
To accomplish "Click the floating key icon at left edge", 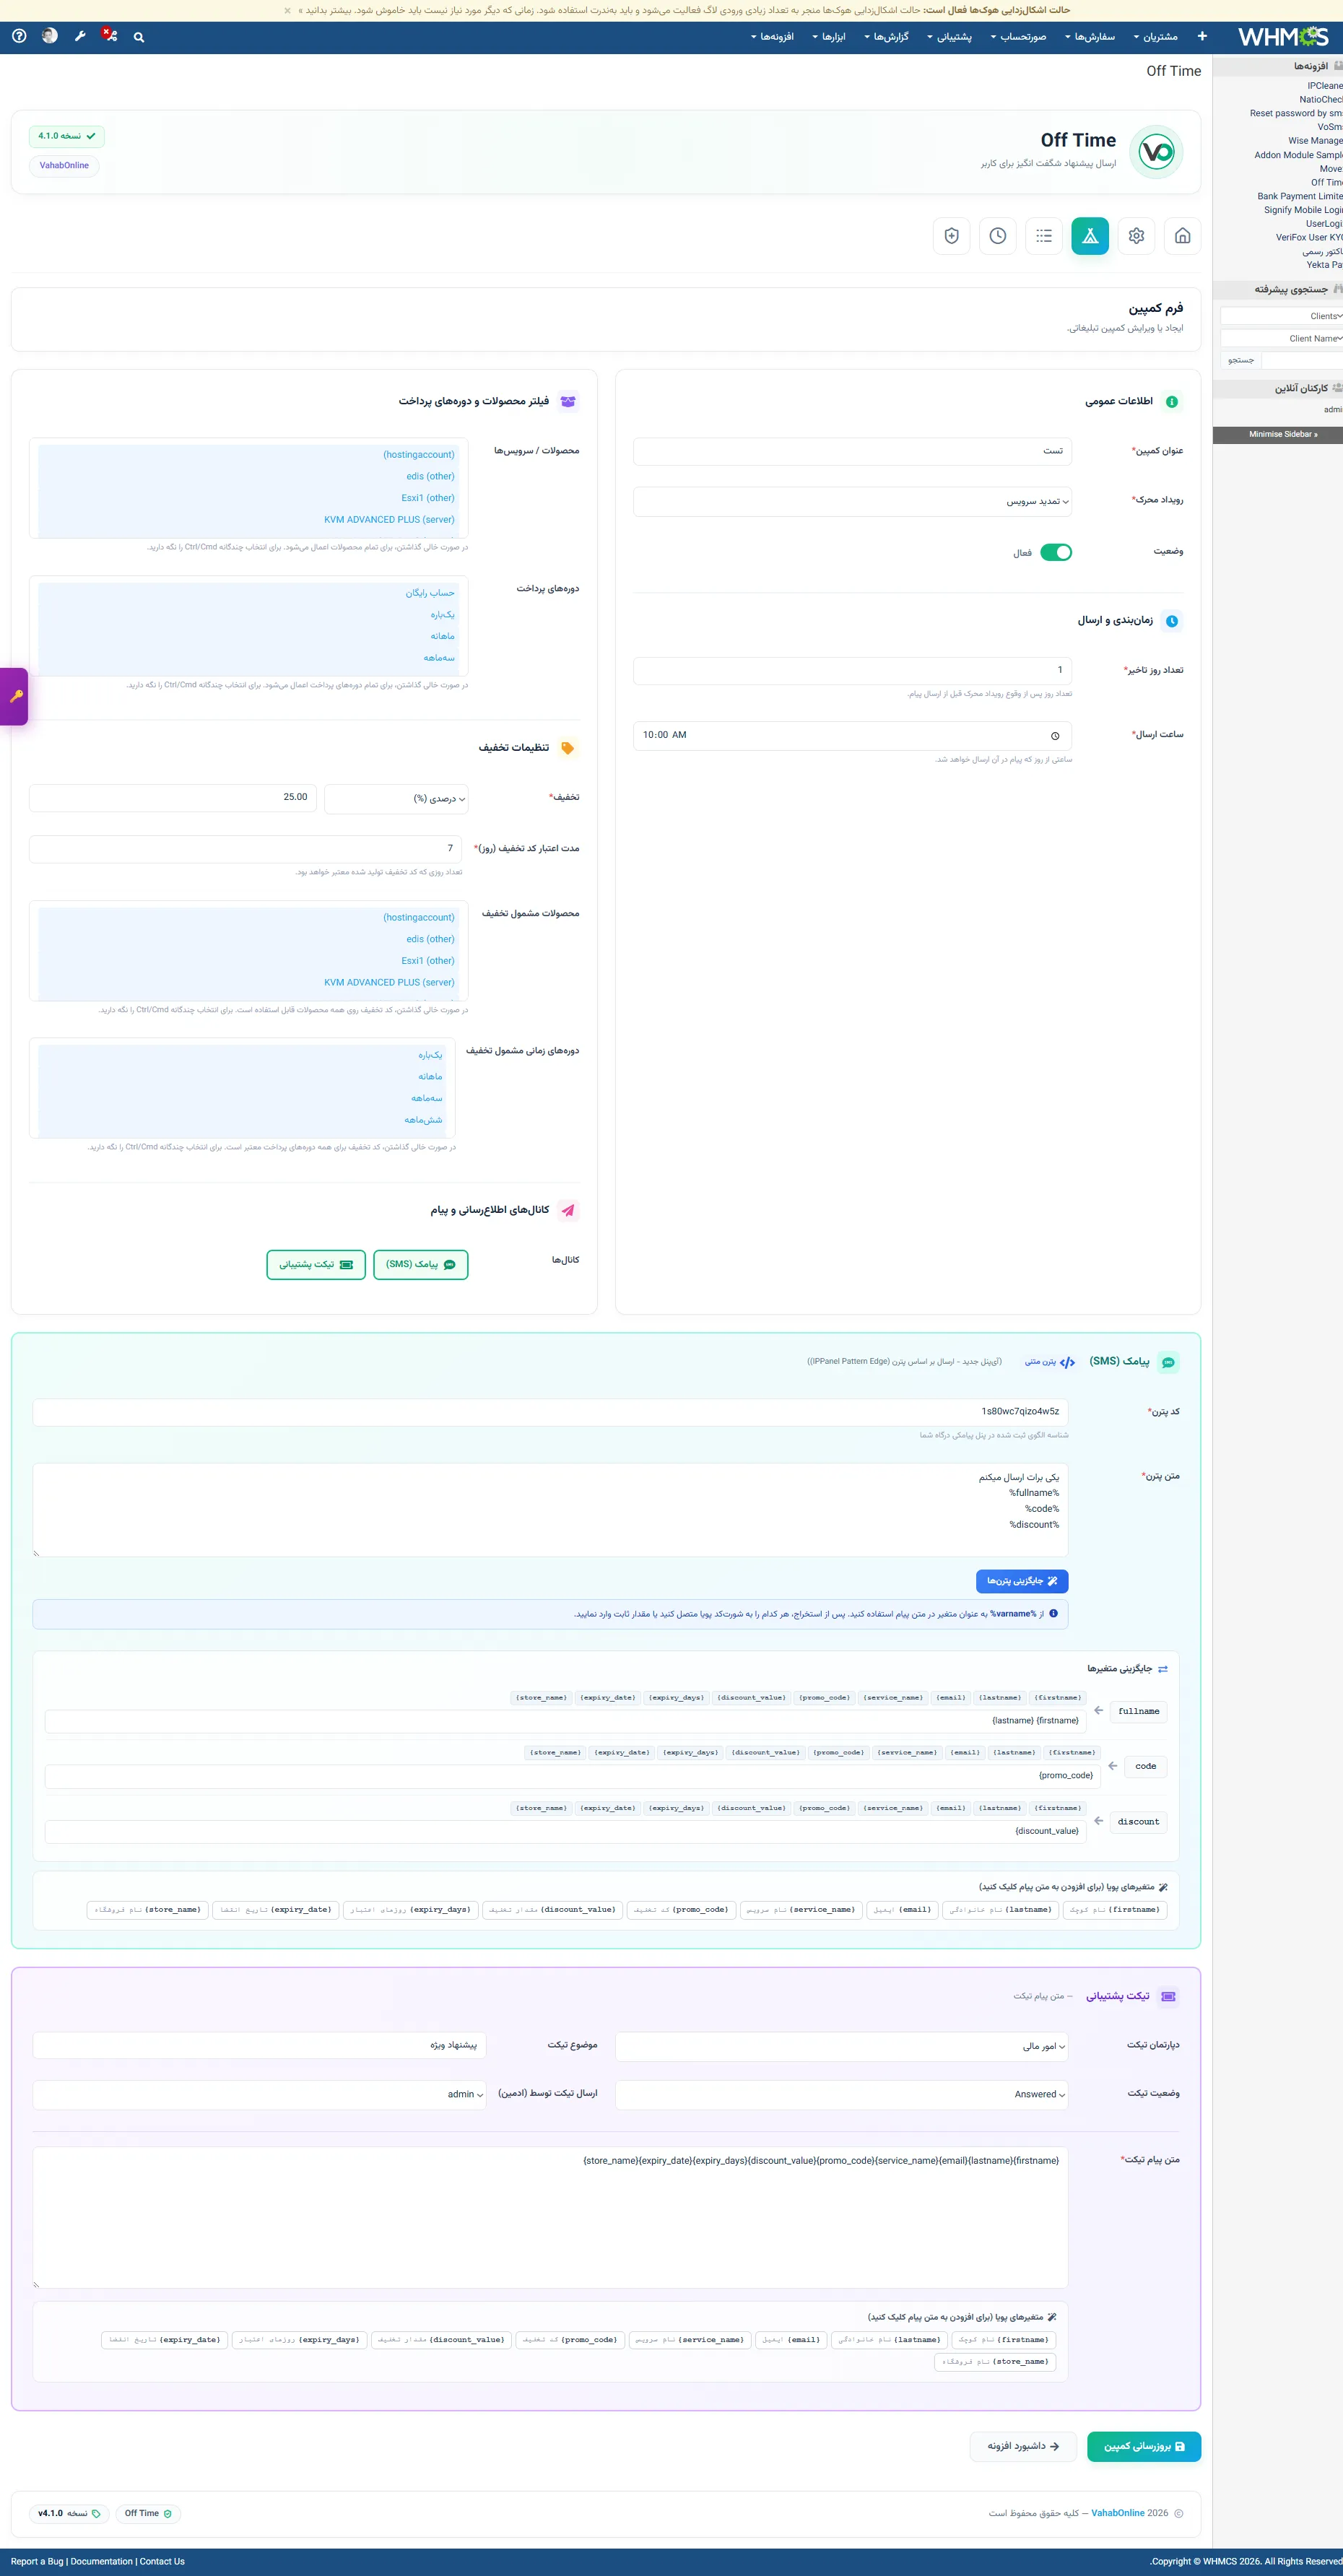I will click(15, 696).
